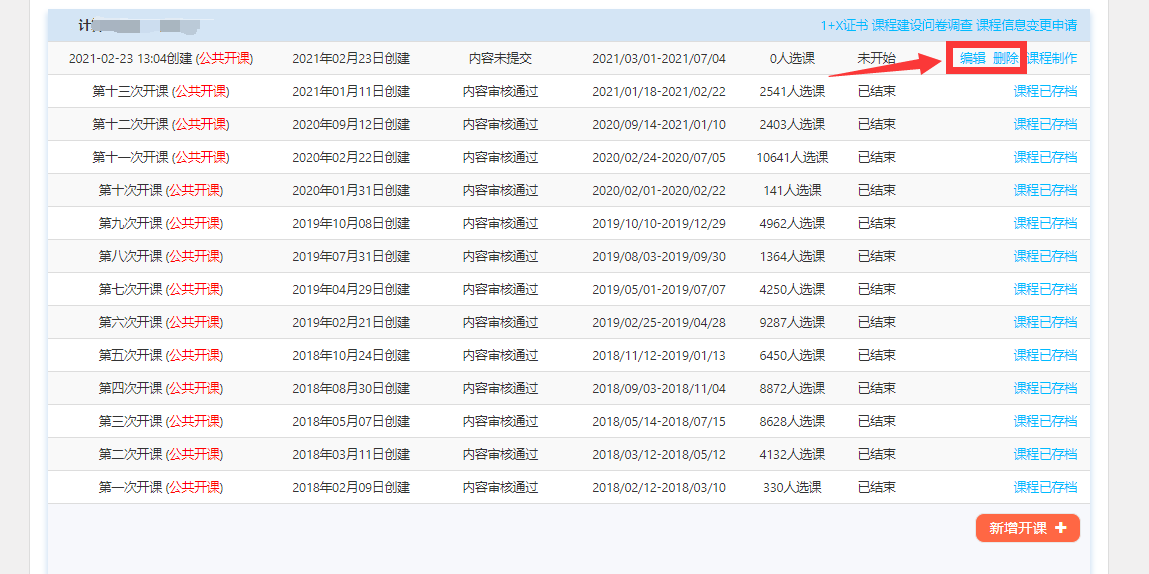Image resolution: width=1149 pixels, height=574 pixels.
Task: Select the 第五次开课 row title
Action: pyautogui.click(x=160, y=356)
